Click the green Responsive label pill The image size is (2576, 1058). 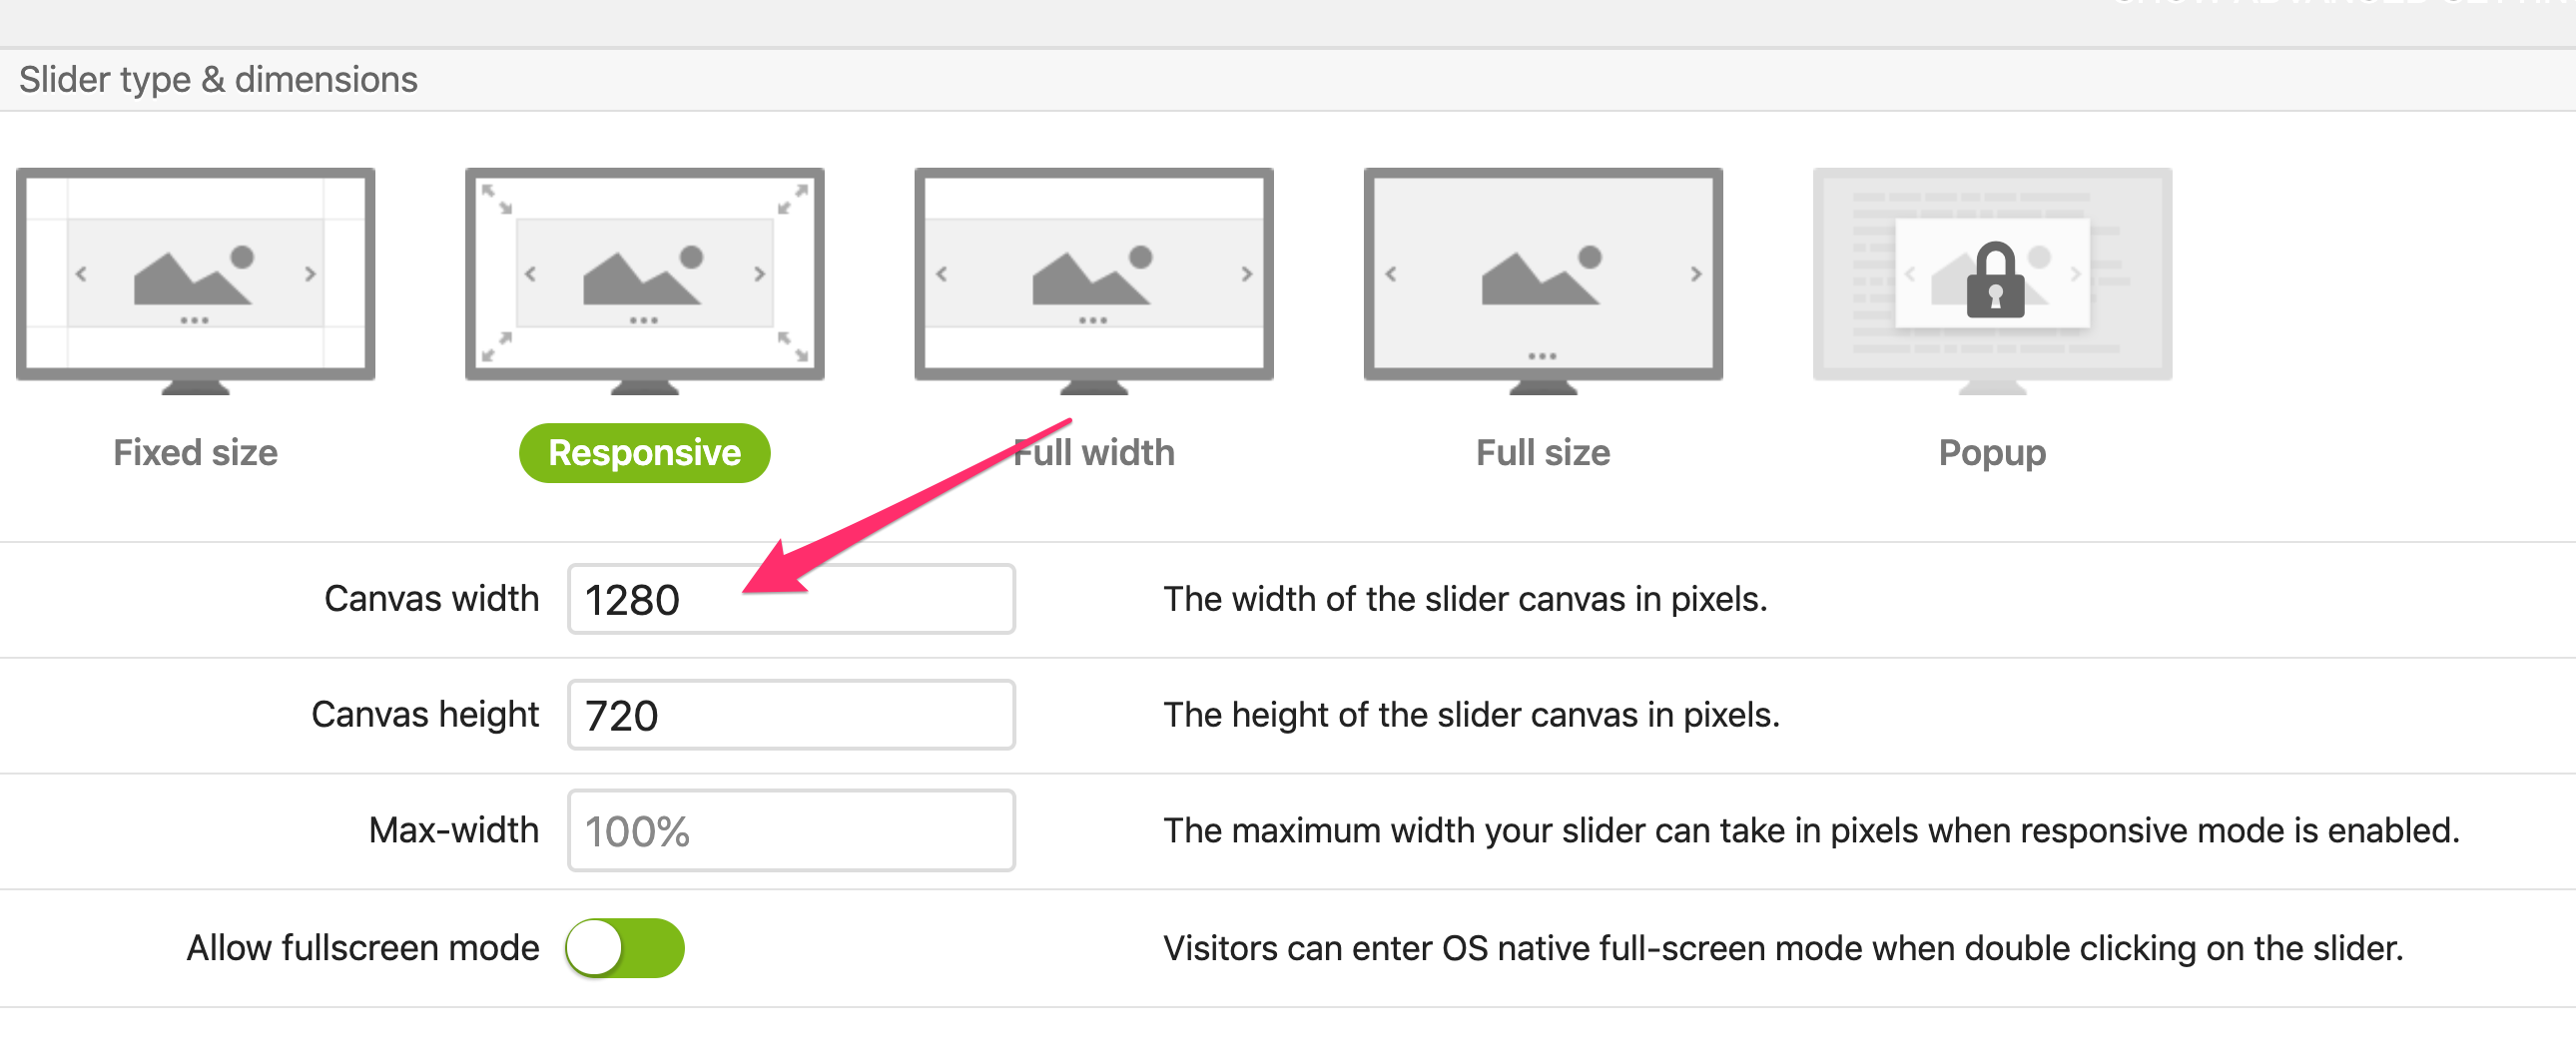pos(644,453)
